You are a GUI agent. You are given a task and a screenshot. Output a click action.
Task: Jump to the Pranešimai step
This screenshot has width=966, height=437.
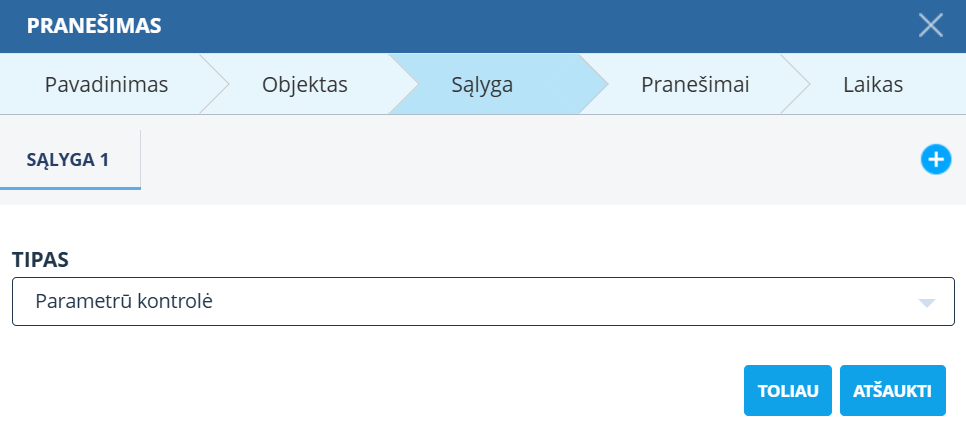695,84
